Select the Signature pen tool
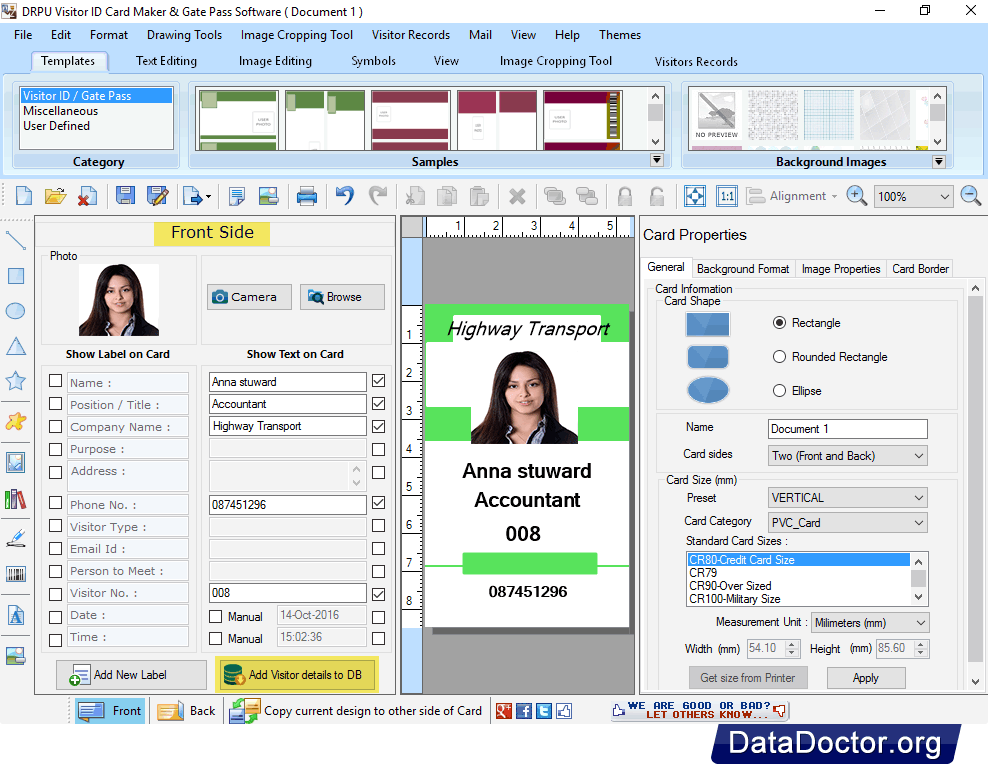 click(16, 537)
